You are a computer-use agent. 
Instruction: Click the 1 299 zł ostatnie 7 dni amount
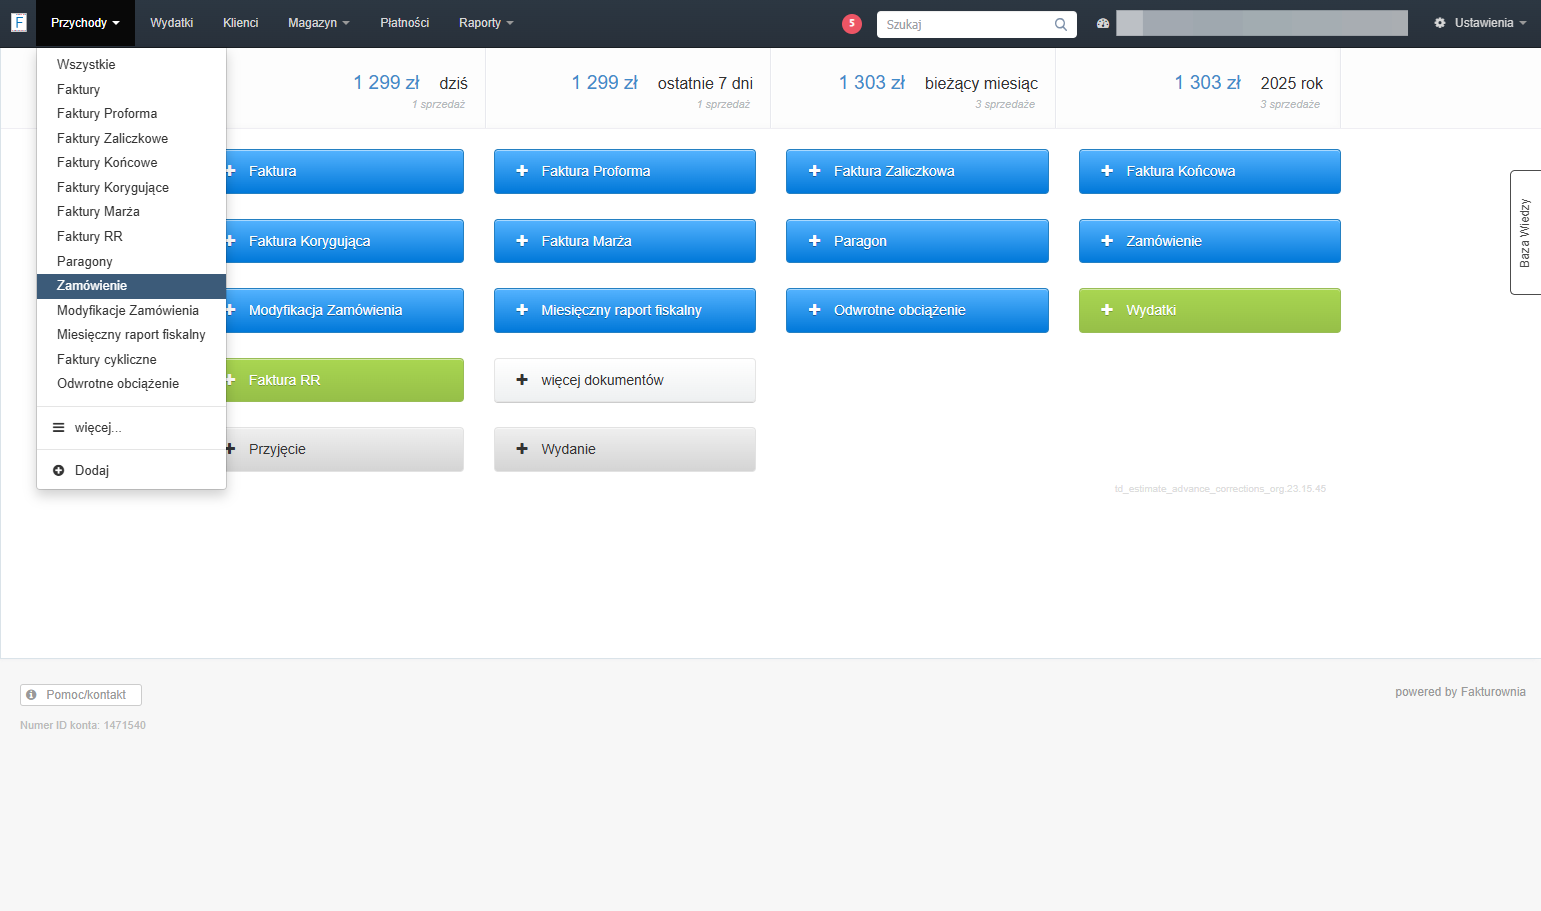[x=605, y=83]
